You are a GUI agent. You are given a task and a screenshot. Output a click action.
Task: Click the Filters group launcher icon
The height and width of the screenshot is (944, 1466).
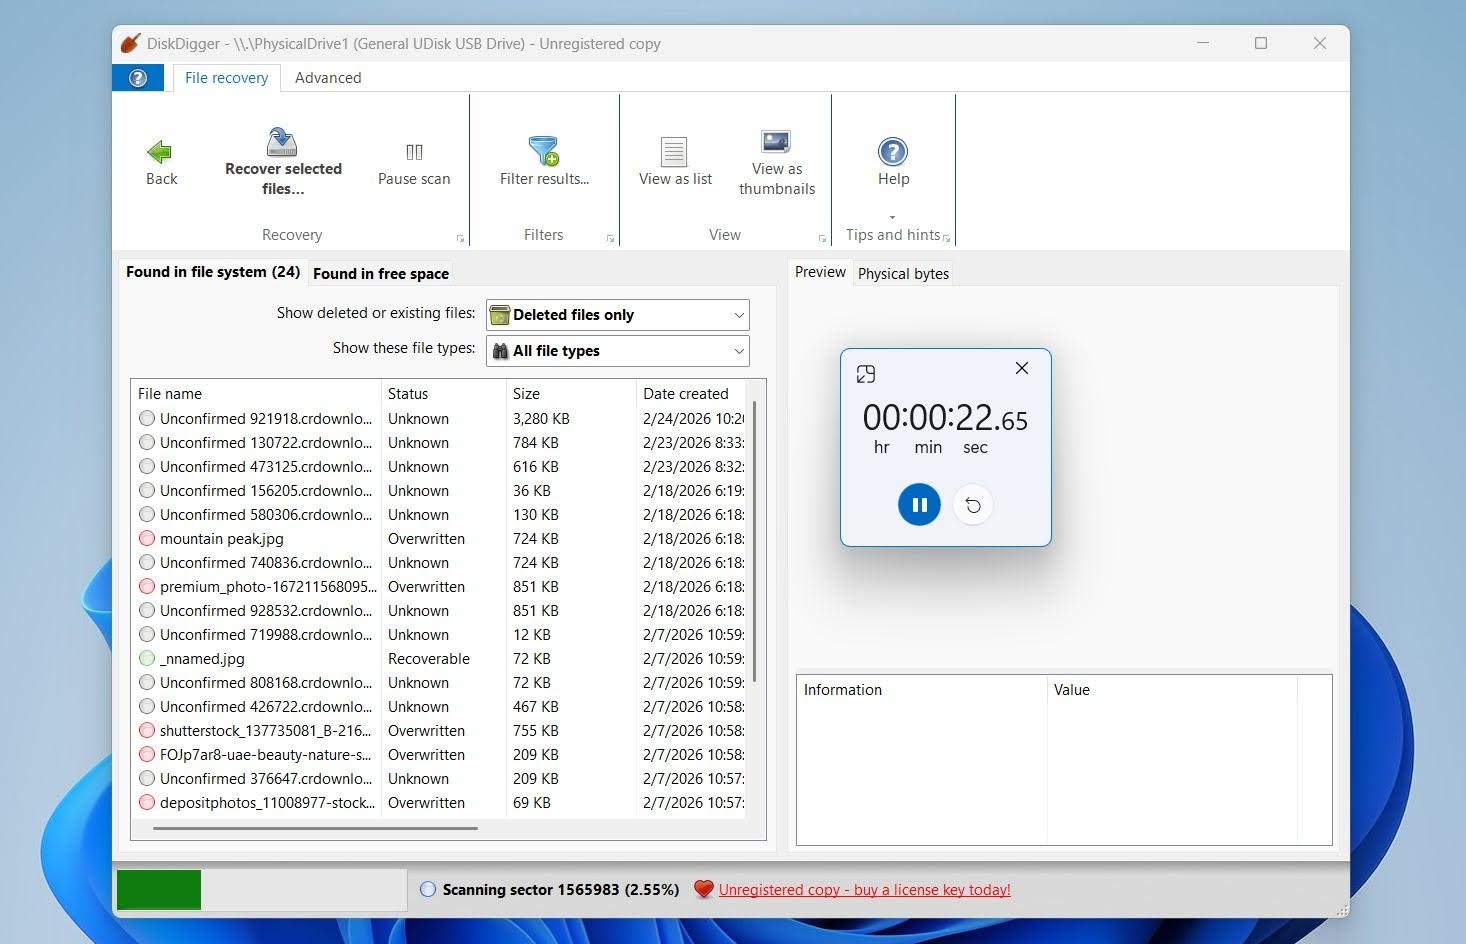[x=610, y=239]
